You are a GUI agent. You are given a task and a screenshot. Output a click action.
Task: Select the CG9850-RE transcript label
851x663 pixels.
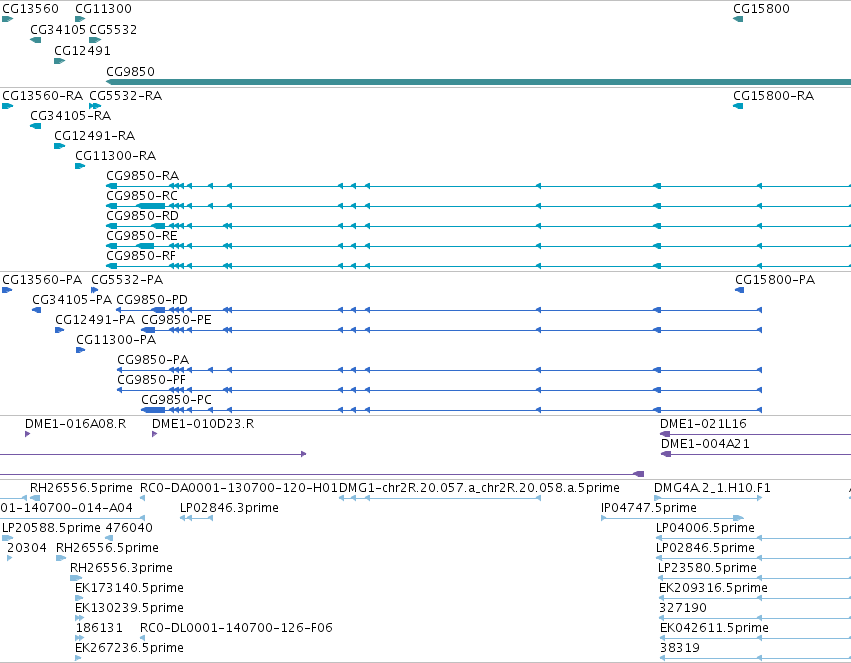click(142, 236)
